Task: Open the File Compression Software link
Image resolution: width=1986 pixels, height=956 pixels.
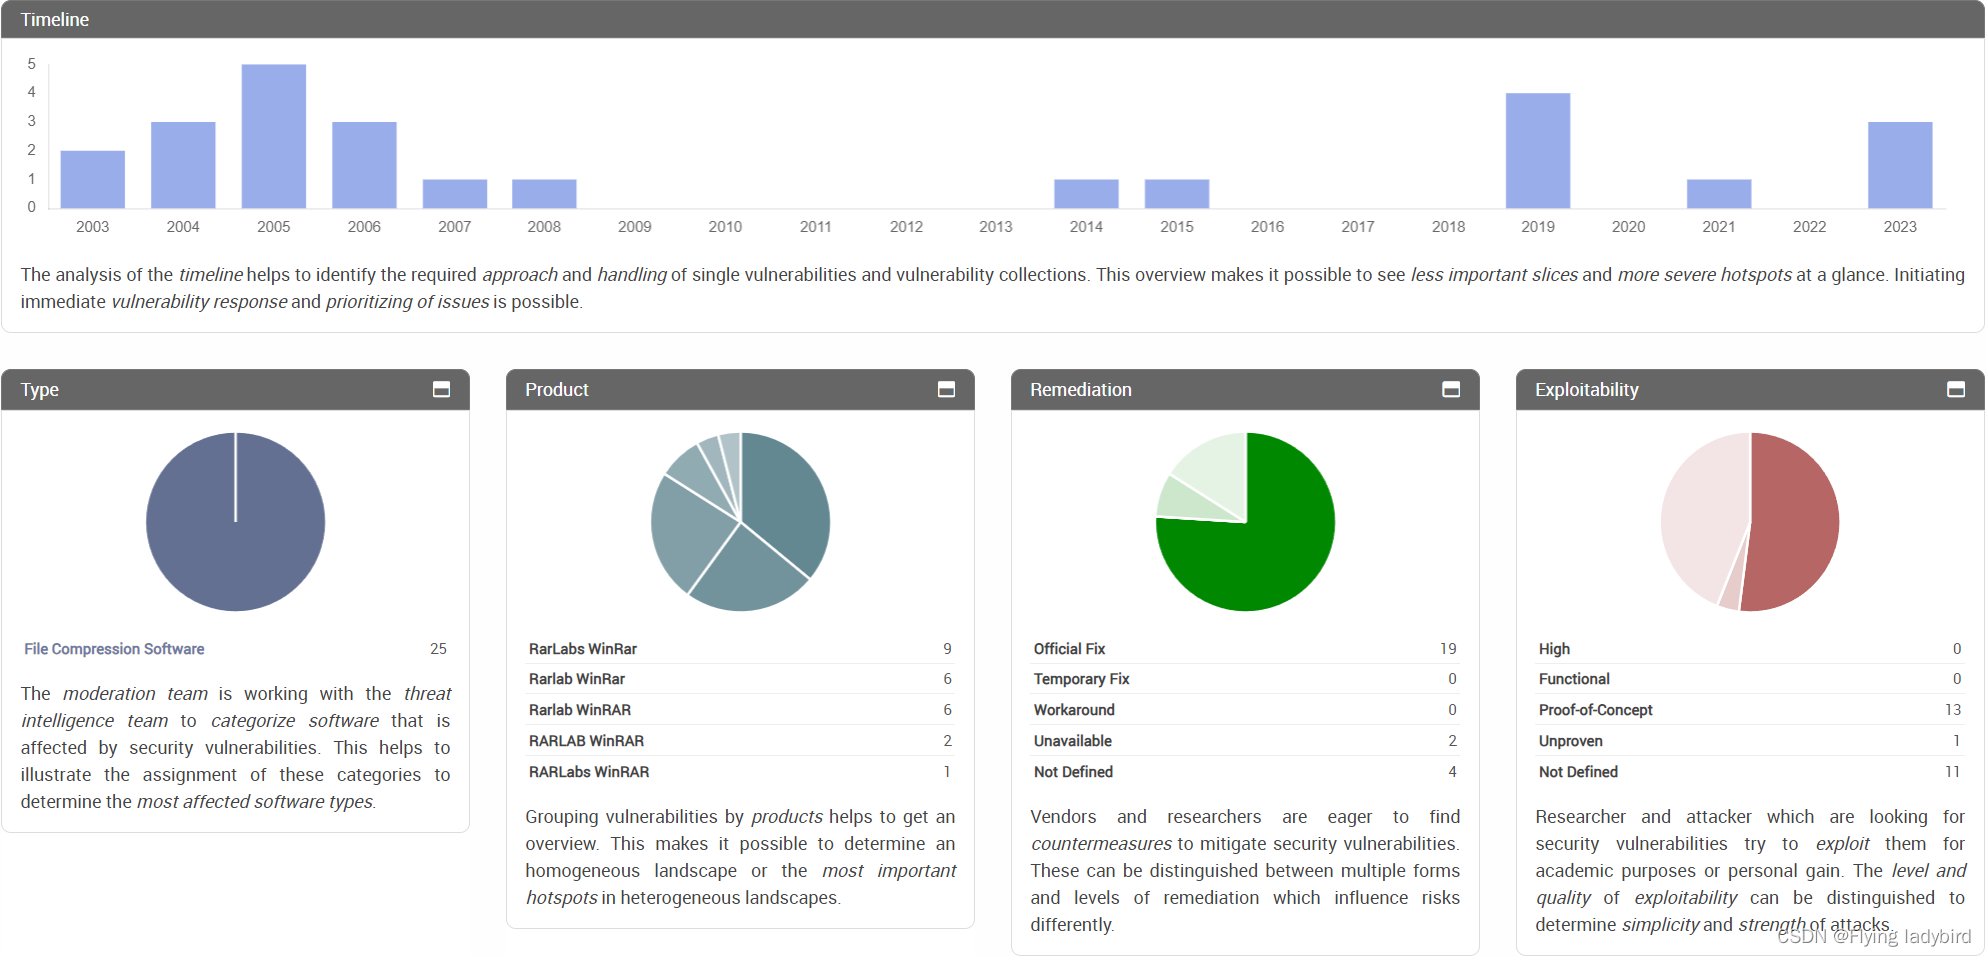Action: (114, 649)
